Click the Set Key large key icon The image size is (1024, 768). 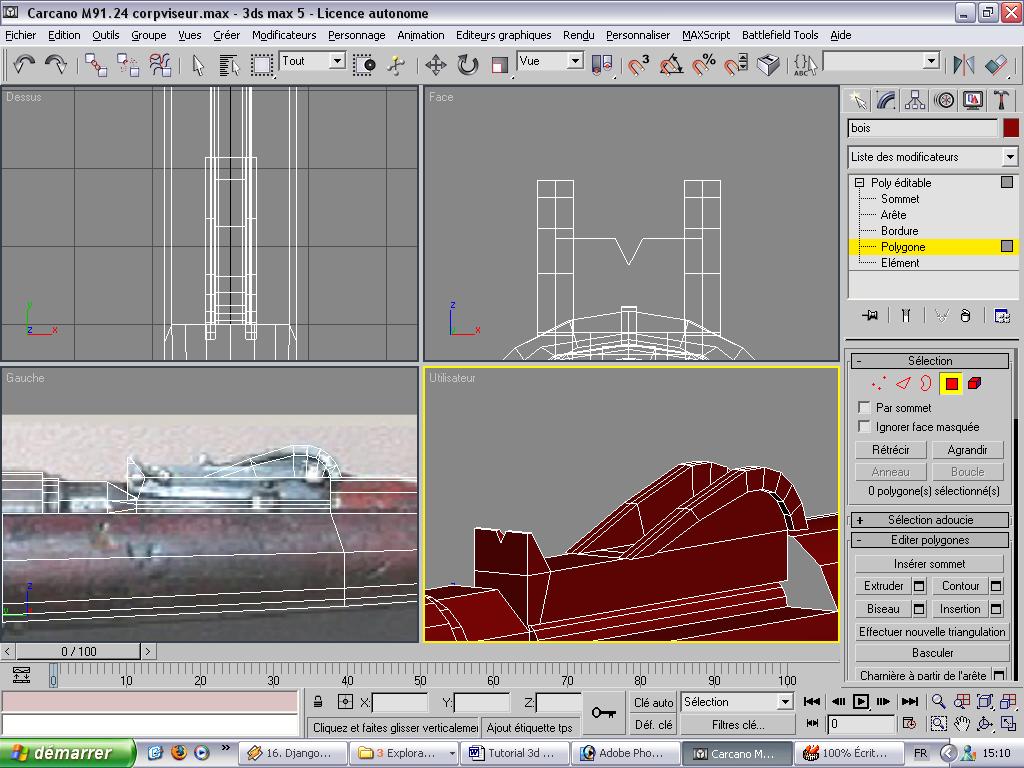(x=603, y=712)
